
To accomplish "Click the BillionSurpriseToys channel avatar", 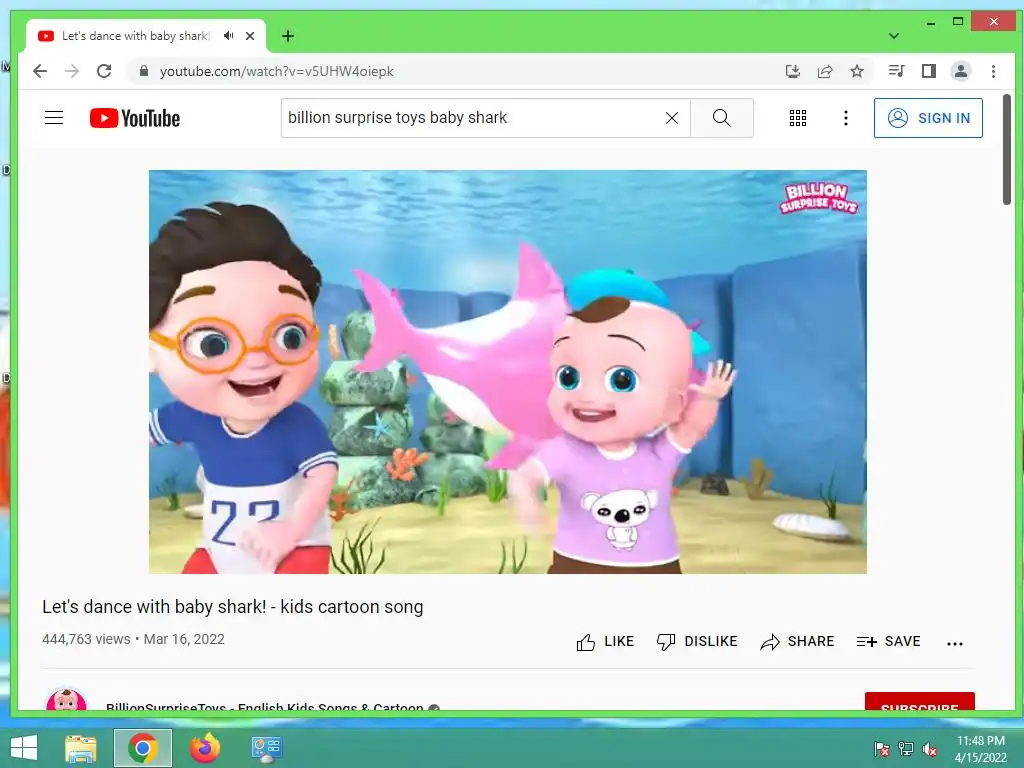I will click(x=66, y=699).
